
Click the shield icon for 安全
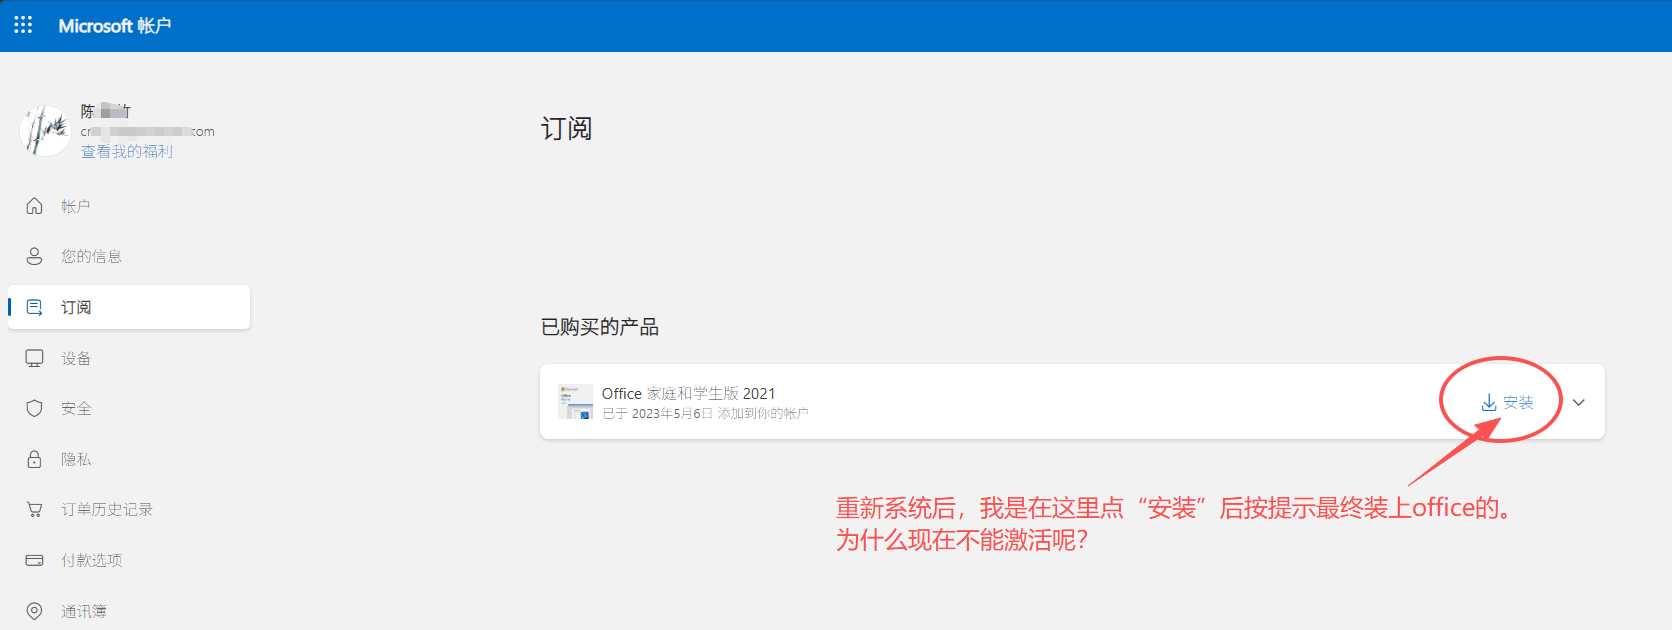pyautogui.click(x=35, y=408)
